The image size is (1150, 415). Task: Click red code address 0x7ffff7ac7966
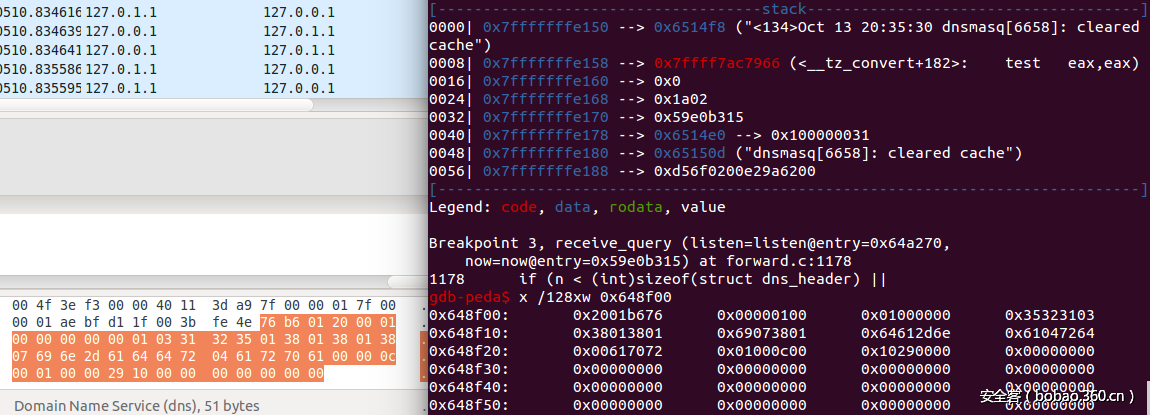tap(717, 63)
